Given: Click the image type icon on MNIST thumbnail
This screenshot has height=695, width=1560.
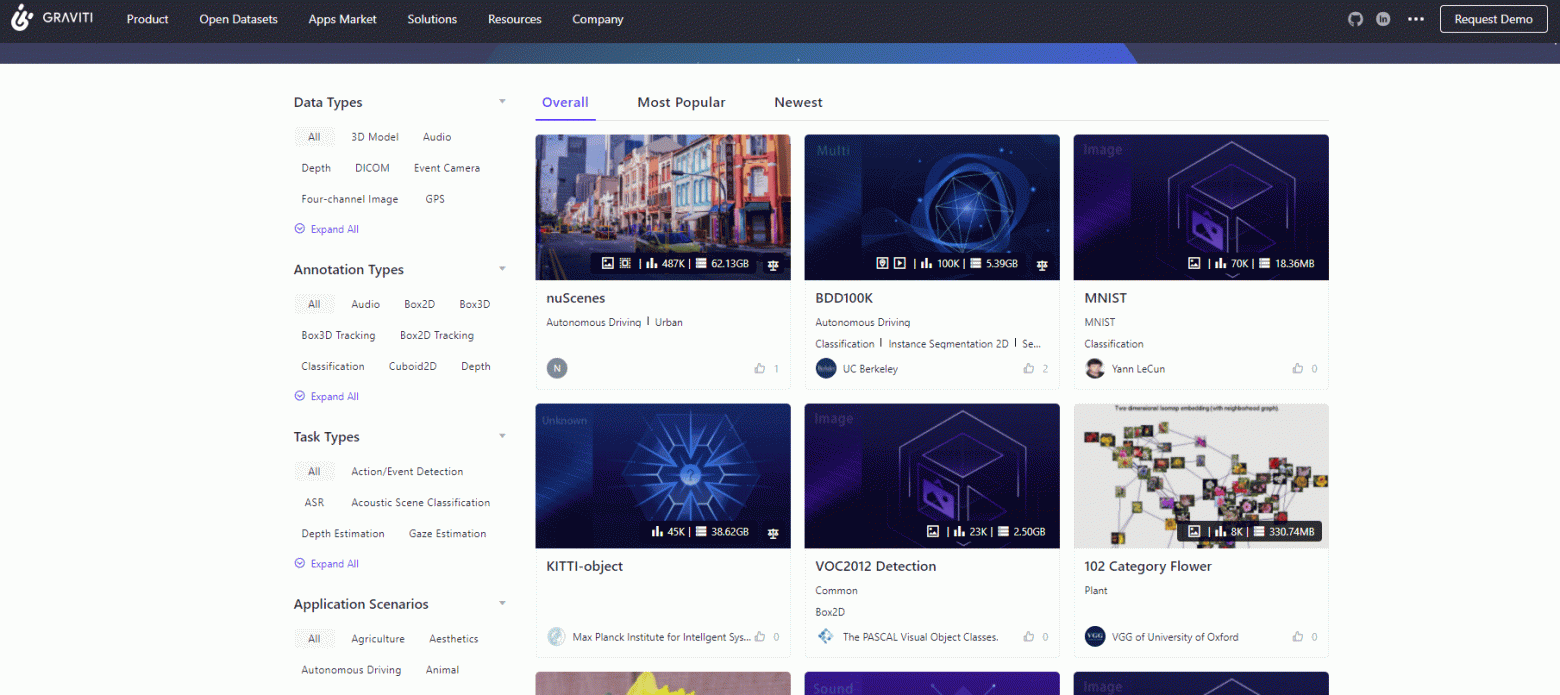Looking at the screenshot, I should click(x=1194, y=263).
